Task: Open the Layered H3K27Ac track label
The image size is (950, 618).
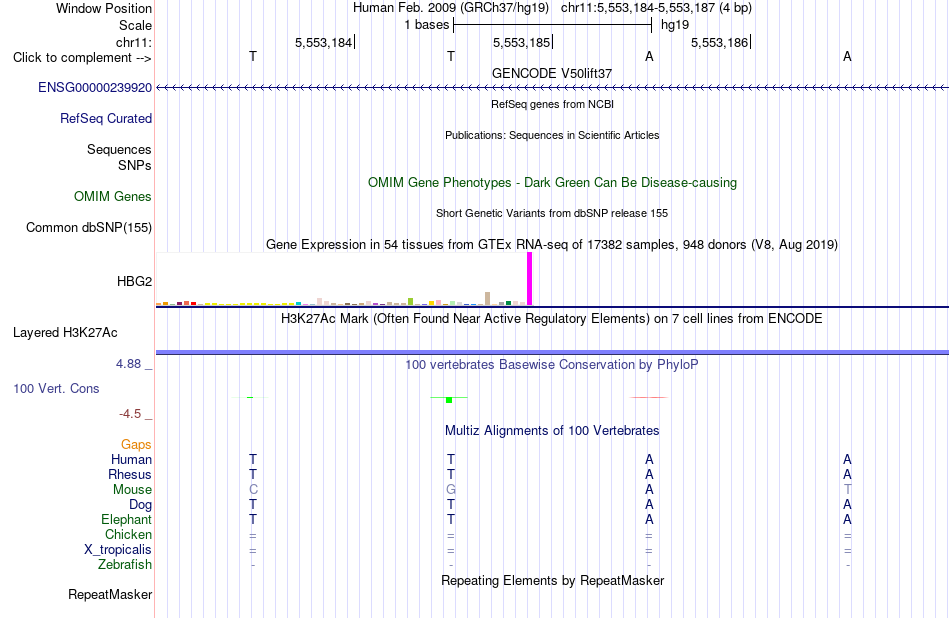Action: pos(65,333)
